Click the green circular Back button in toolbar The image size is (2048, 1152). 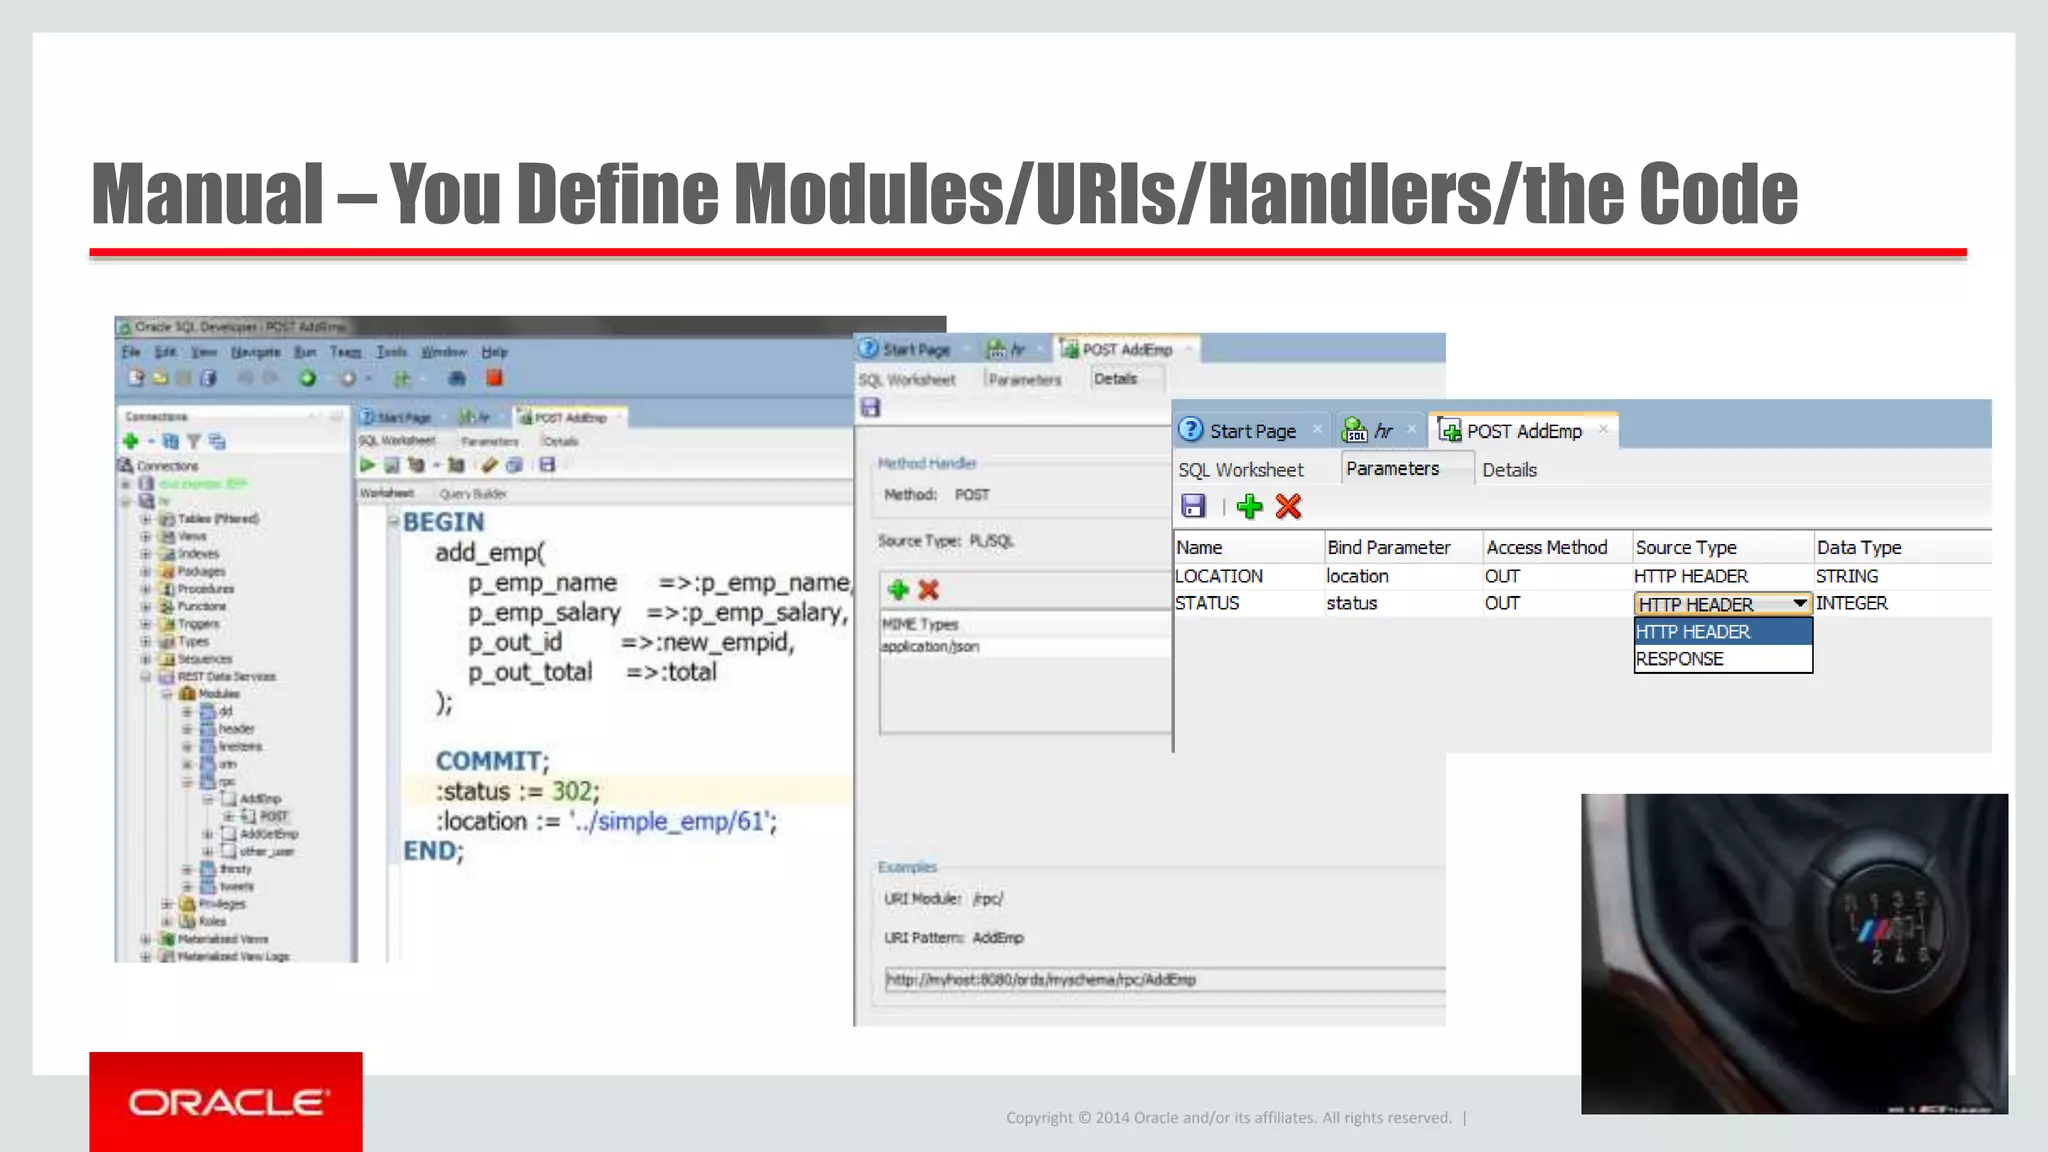pos(308,378)
